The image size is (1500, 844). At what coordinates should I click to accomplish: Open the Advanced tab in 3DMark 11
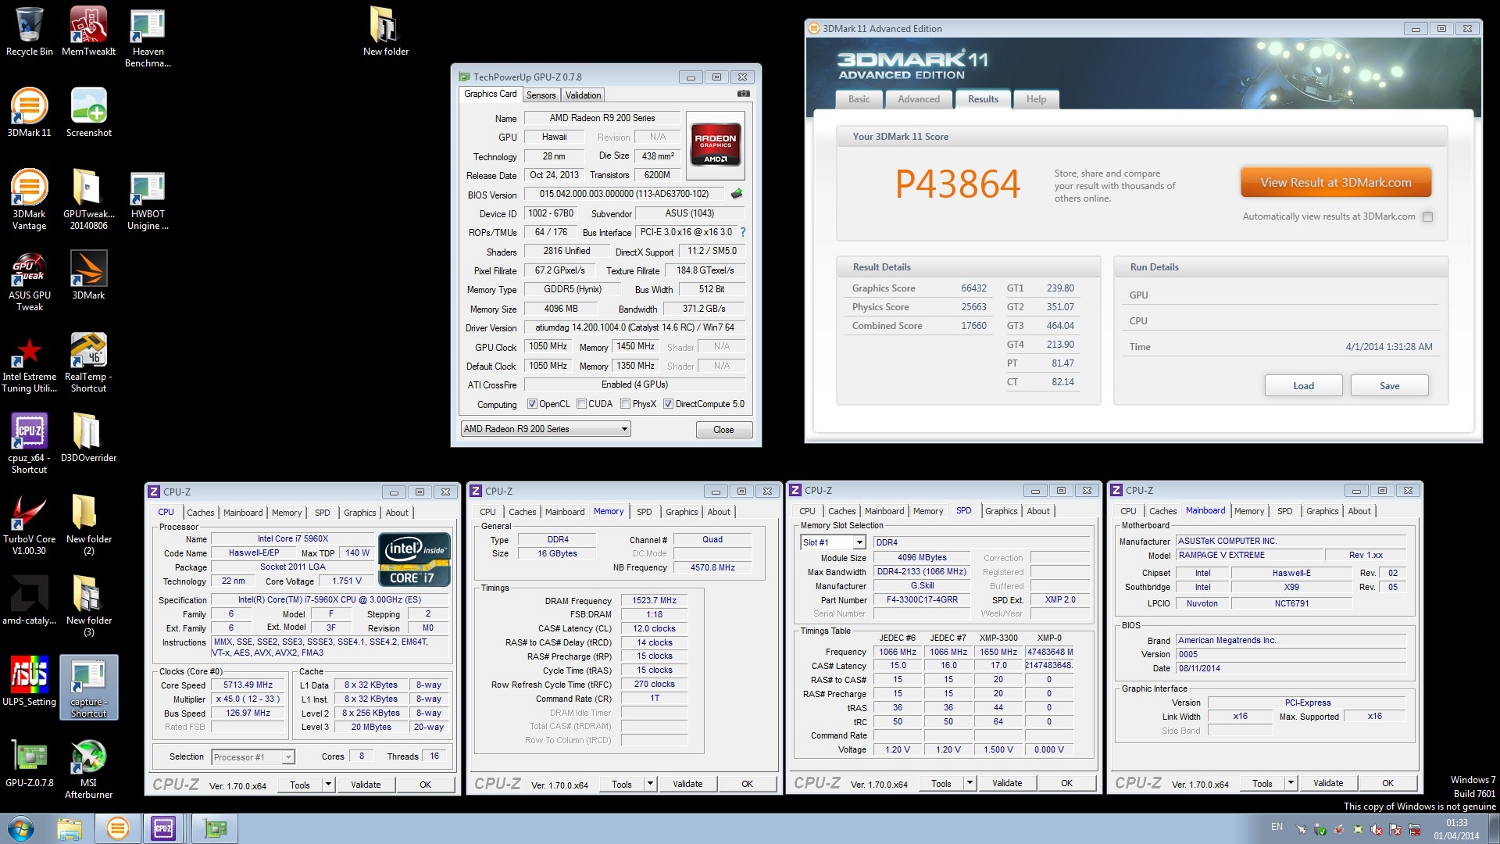point(918,99)
